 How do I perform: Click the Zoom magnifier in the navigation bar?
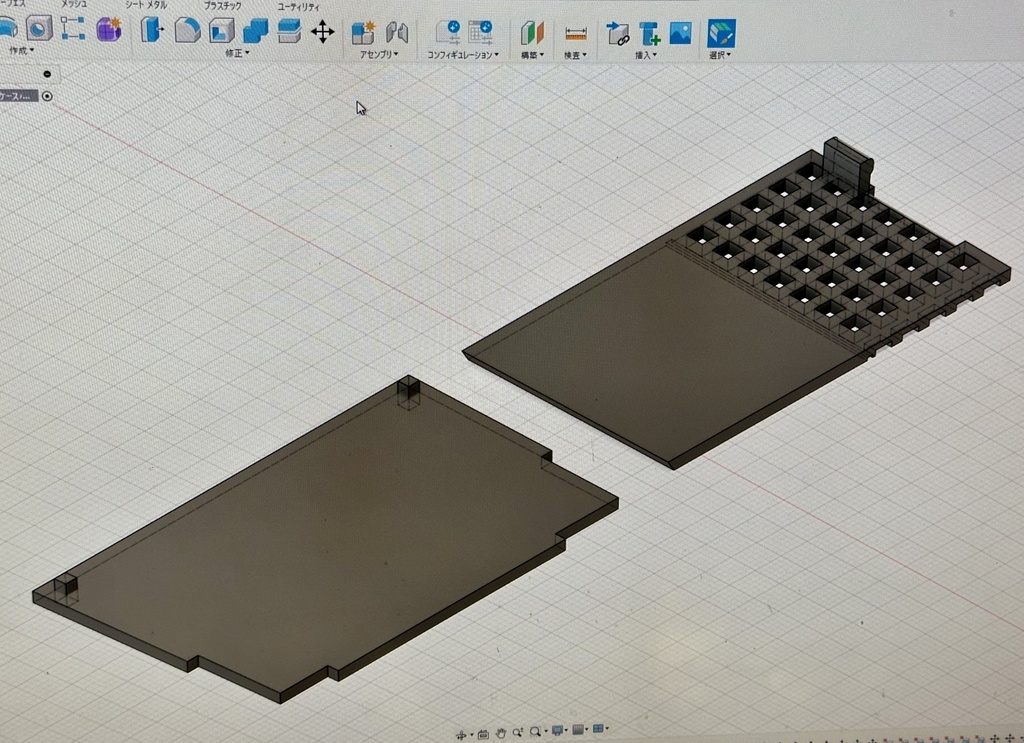click(x=517, y=730)
